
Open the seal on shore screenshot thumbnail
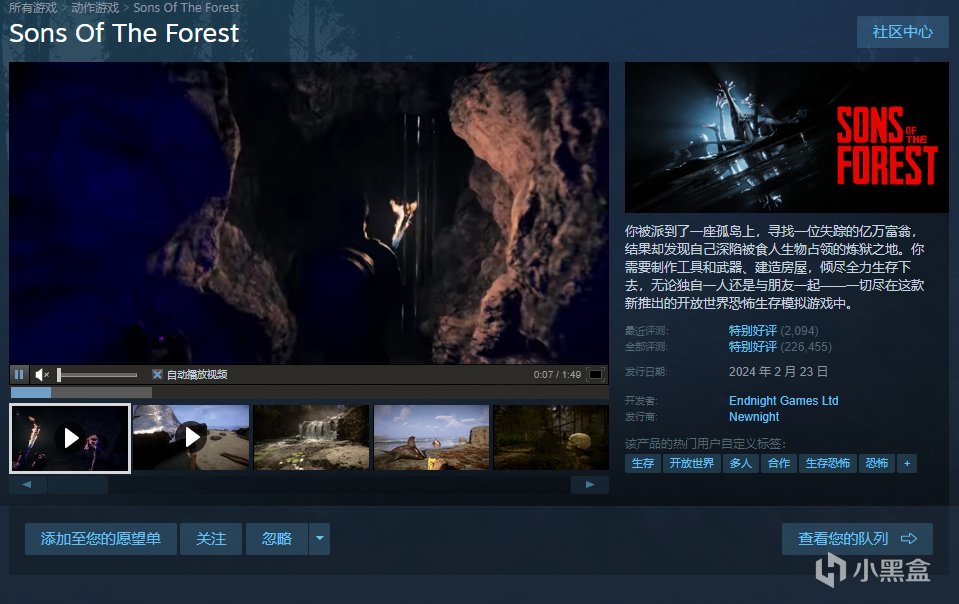(x=431, y=437)
